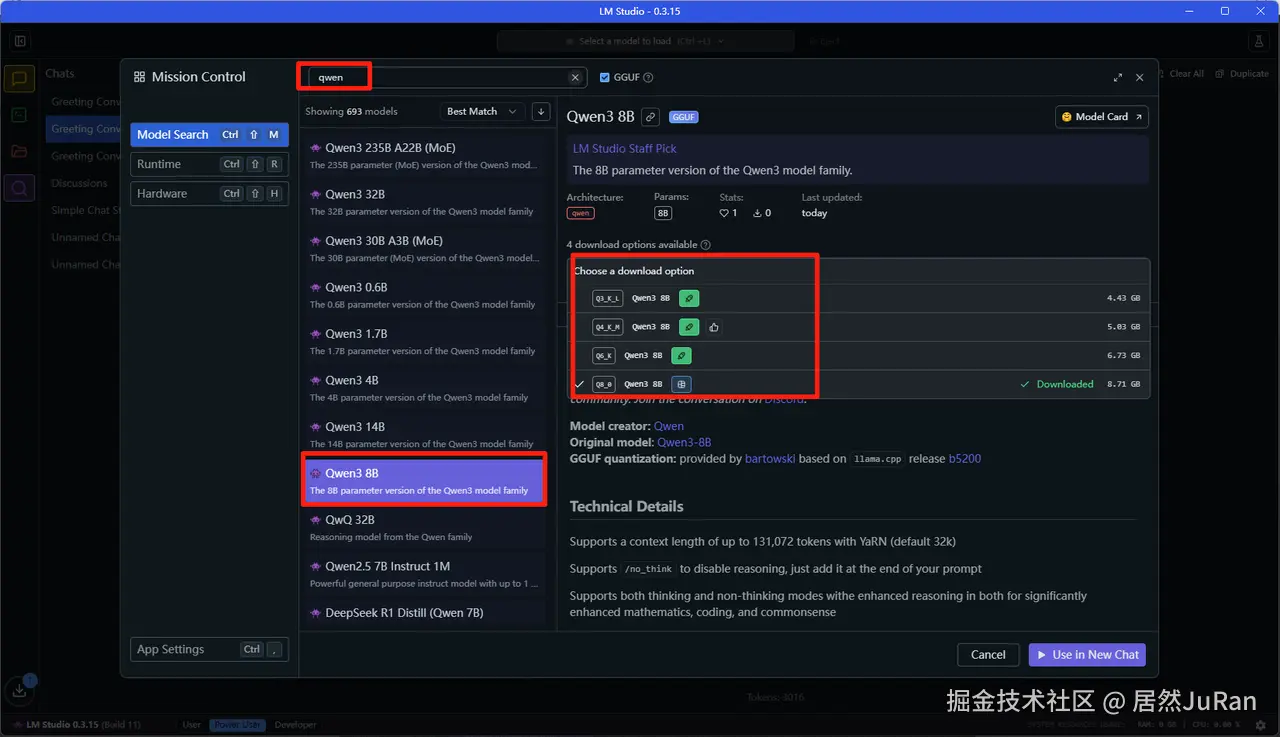
Task: Click the LM Studio Staff Pick label
Action: pyautogui.click(x=625, y=149)
